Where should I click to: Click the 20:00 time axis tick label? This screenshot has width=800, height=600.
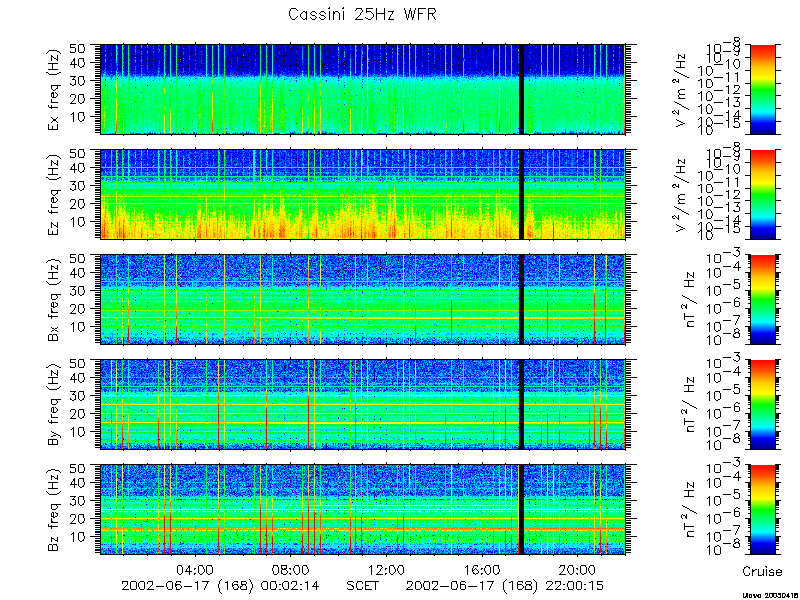coord(577,569)
